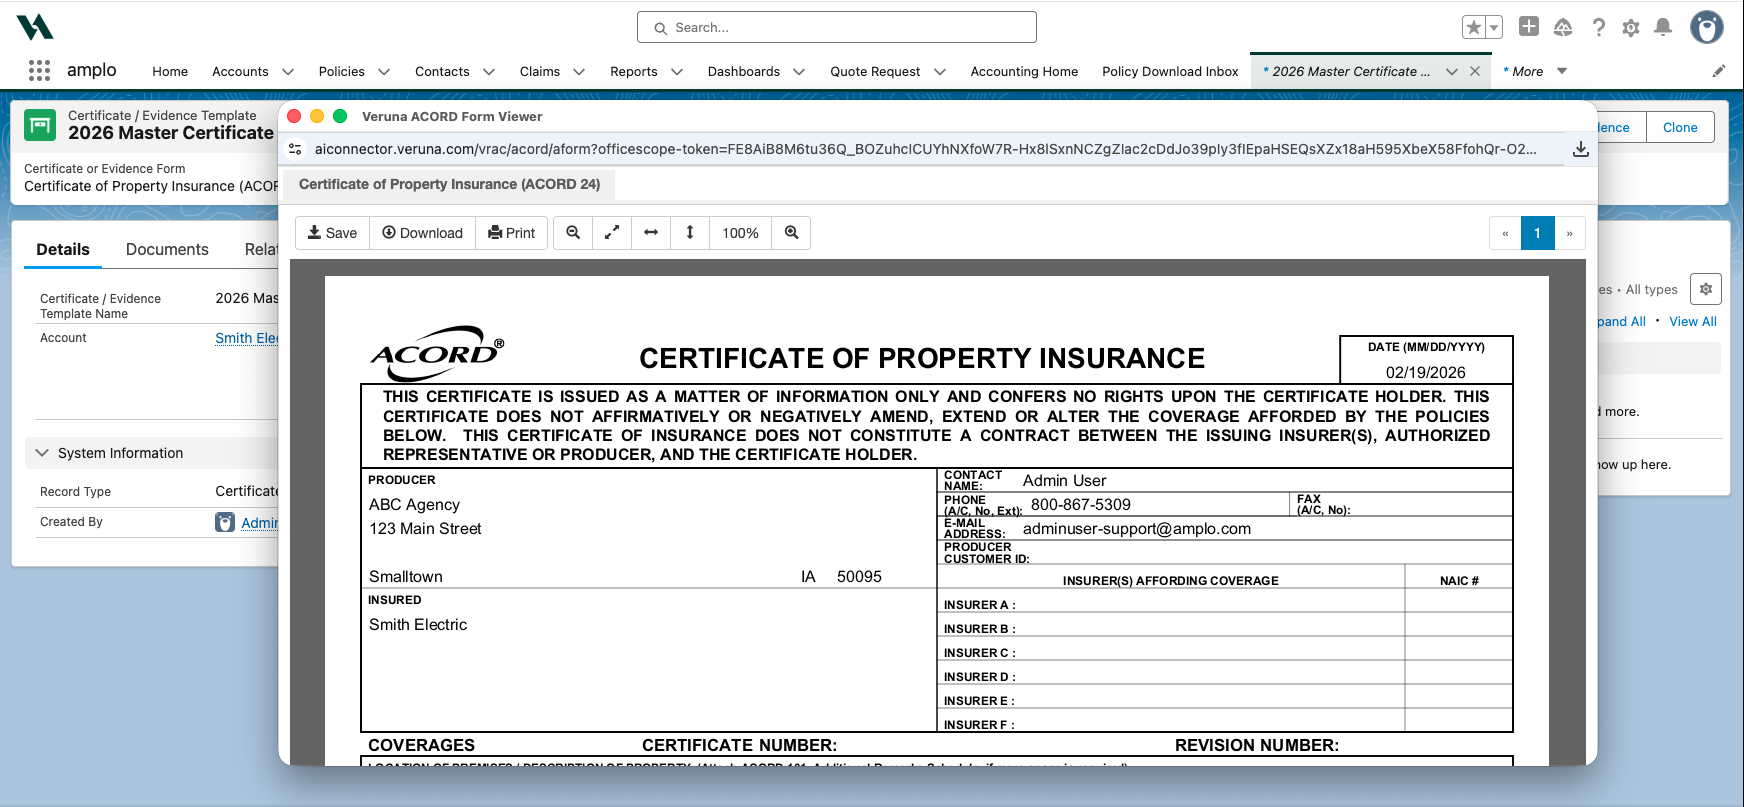Open the Help question mark icon

click(x=1599, y=27)
